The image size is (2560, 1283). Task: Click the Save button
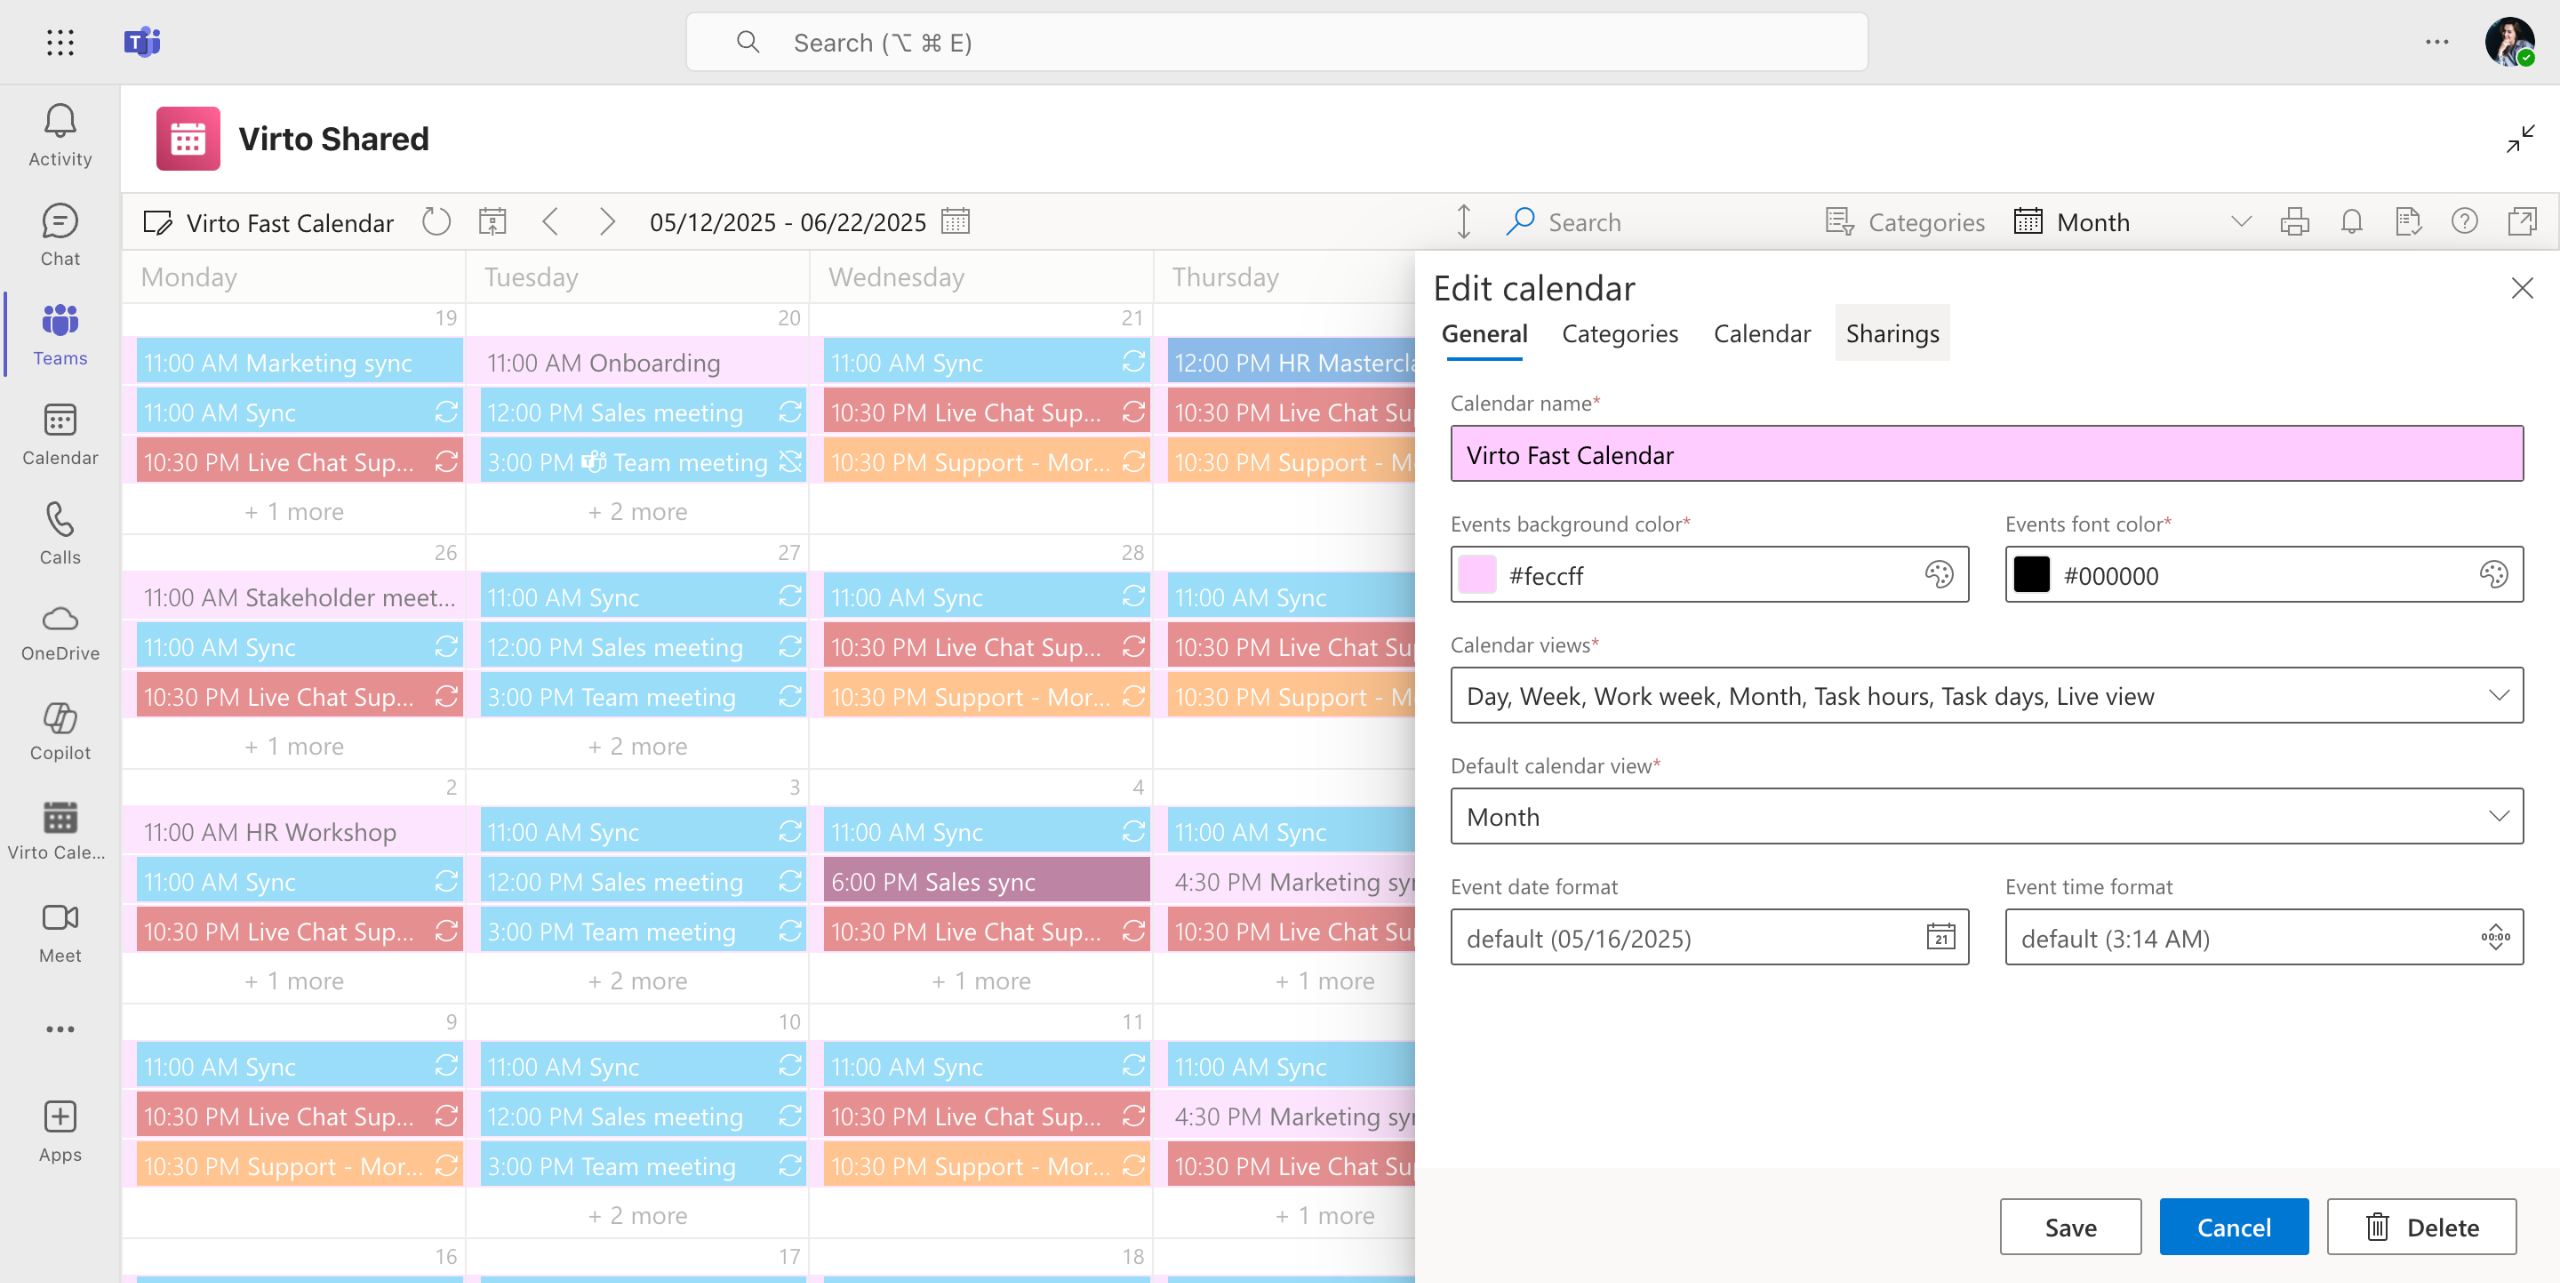(2069, 1226)
